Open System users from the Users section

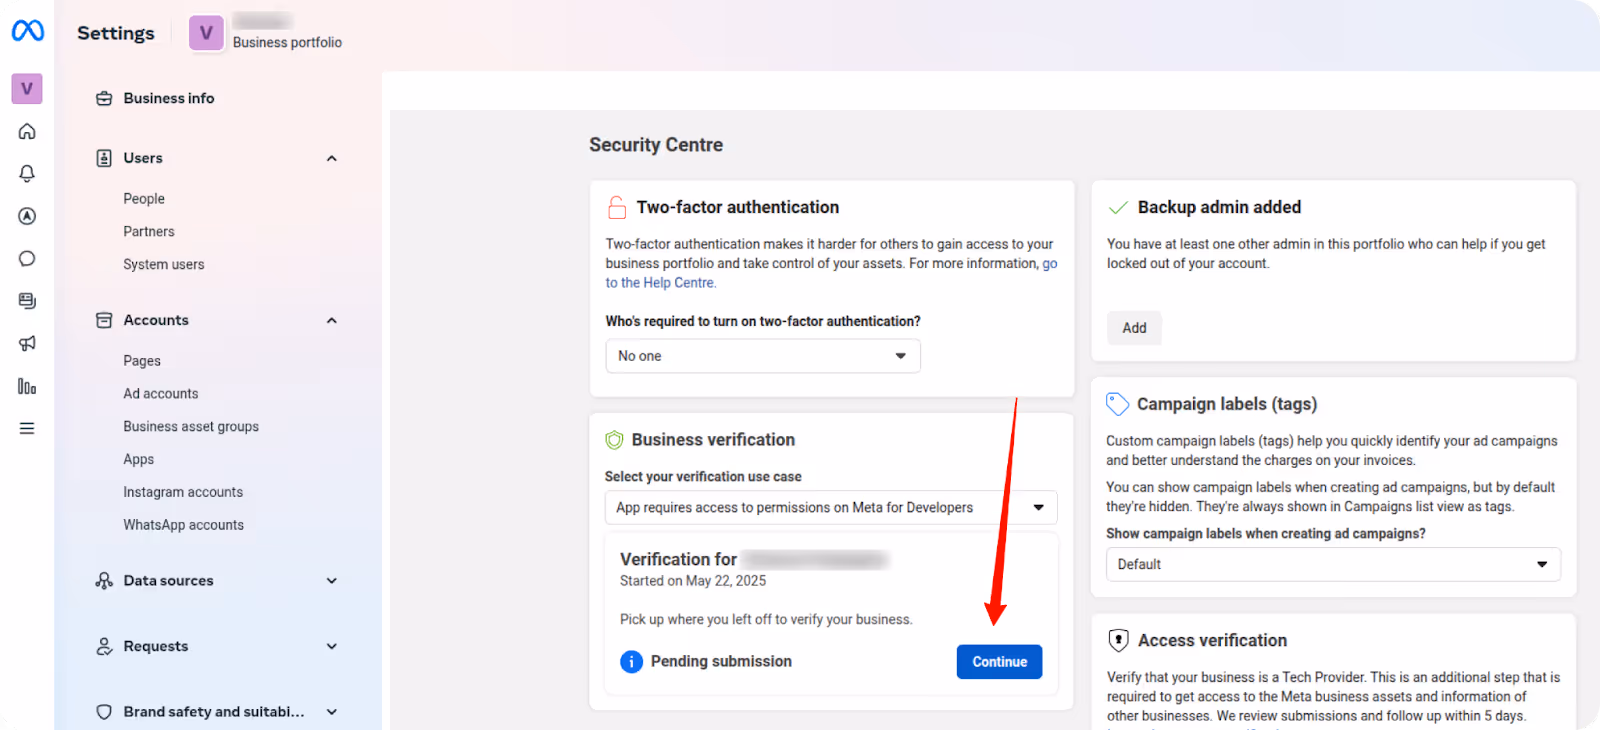pyautogui.click(x=163, y=264)
